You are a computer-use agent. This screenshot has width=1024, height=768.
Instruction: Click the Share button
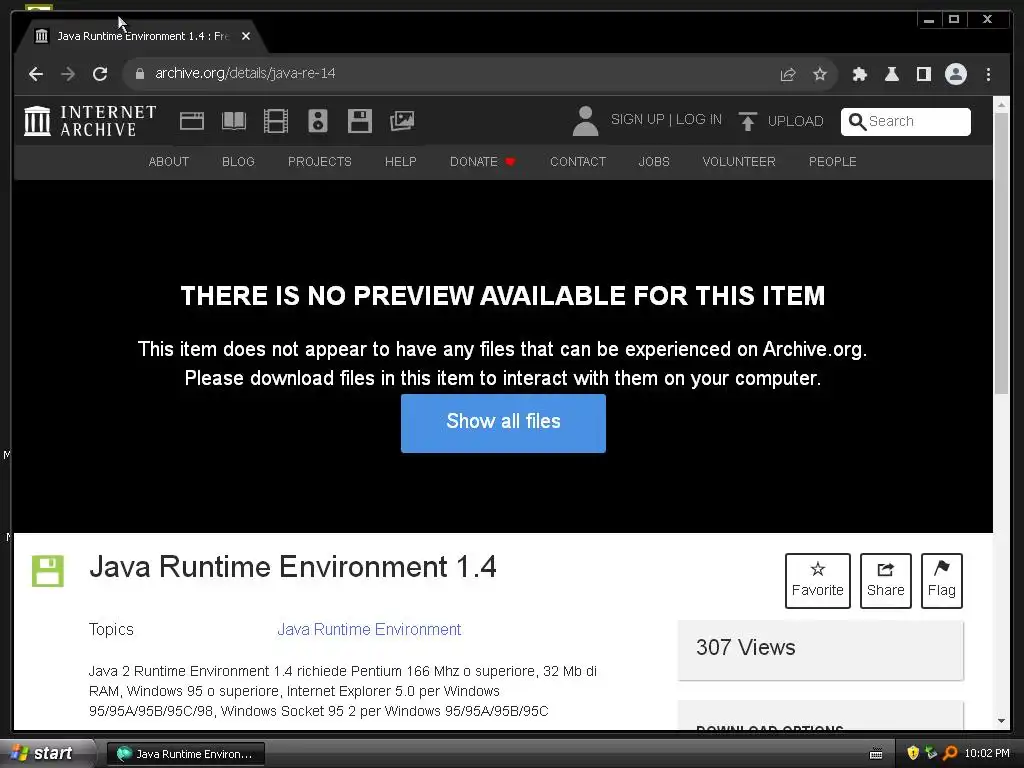(886, 581)
